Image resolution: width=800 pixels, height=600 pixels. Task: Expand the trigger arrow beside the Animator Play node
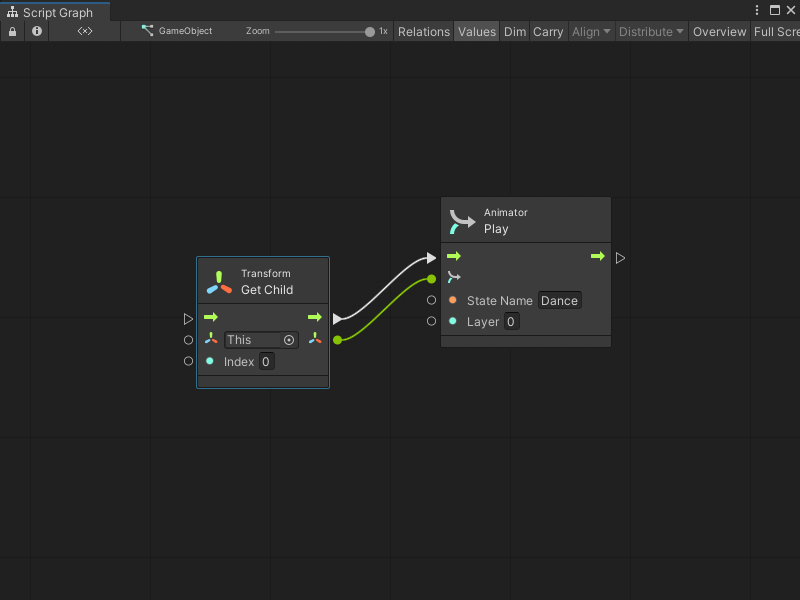pyautogui.click(x=620, y=257)
